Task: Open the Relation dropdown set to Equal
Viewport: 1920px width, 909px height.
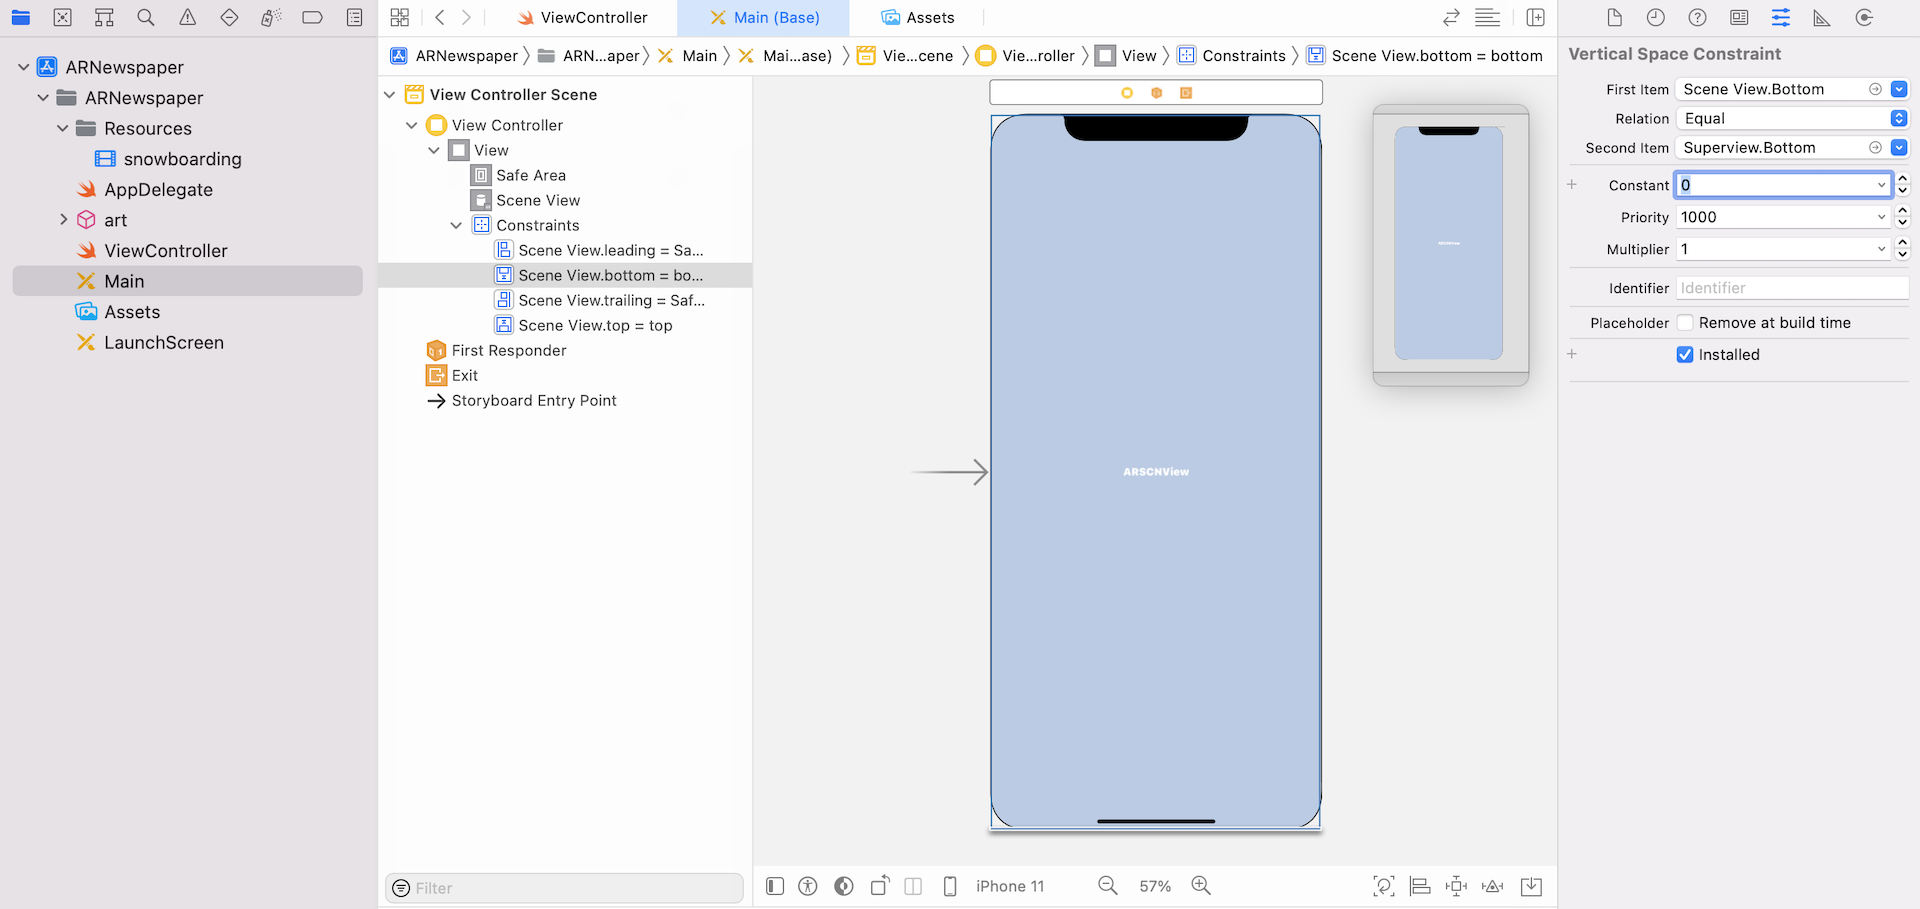Action: [x=1791, y=118]
